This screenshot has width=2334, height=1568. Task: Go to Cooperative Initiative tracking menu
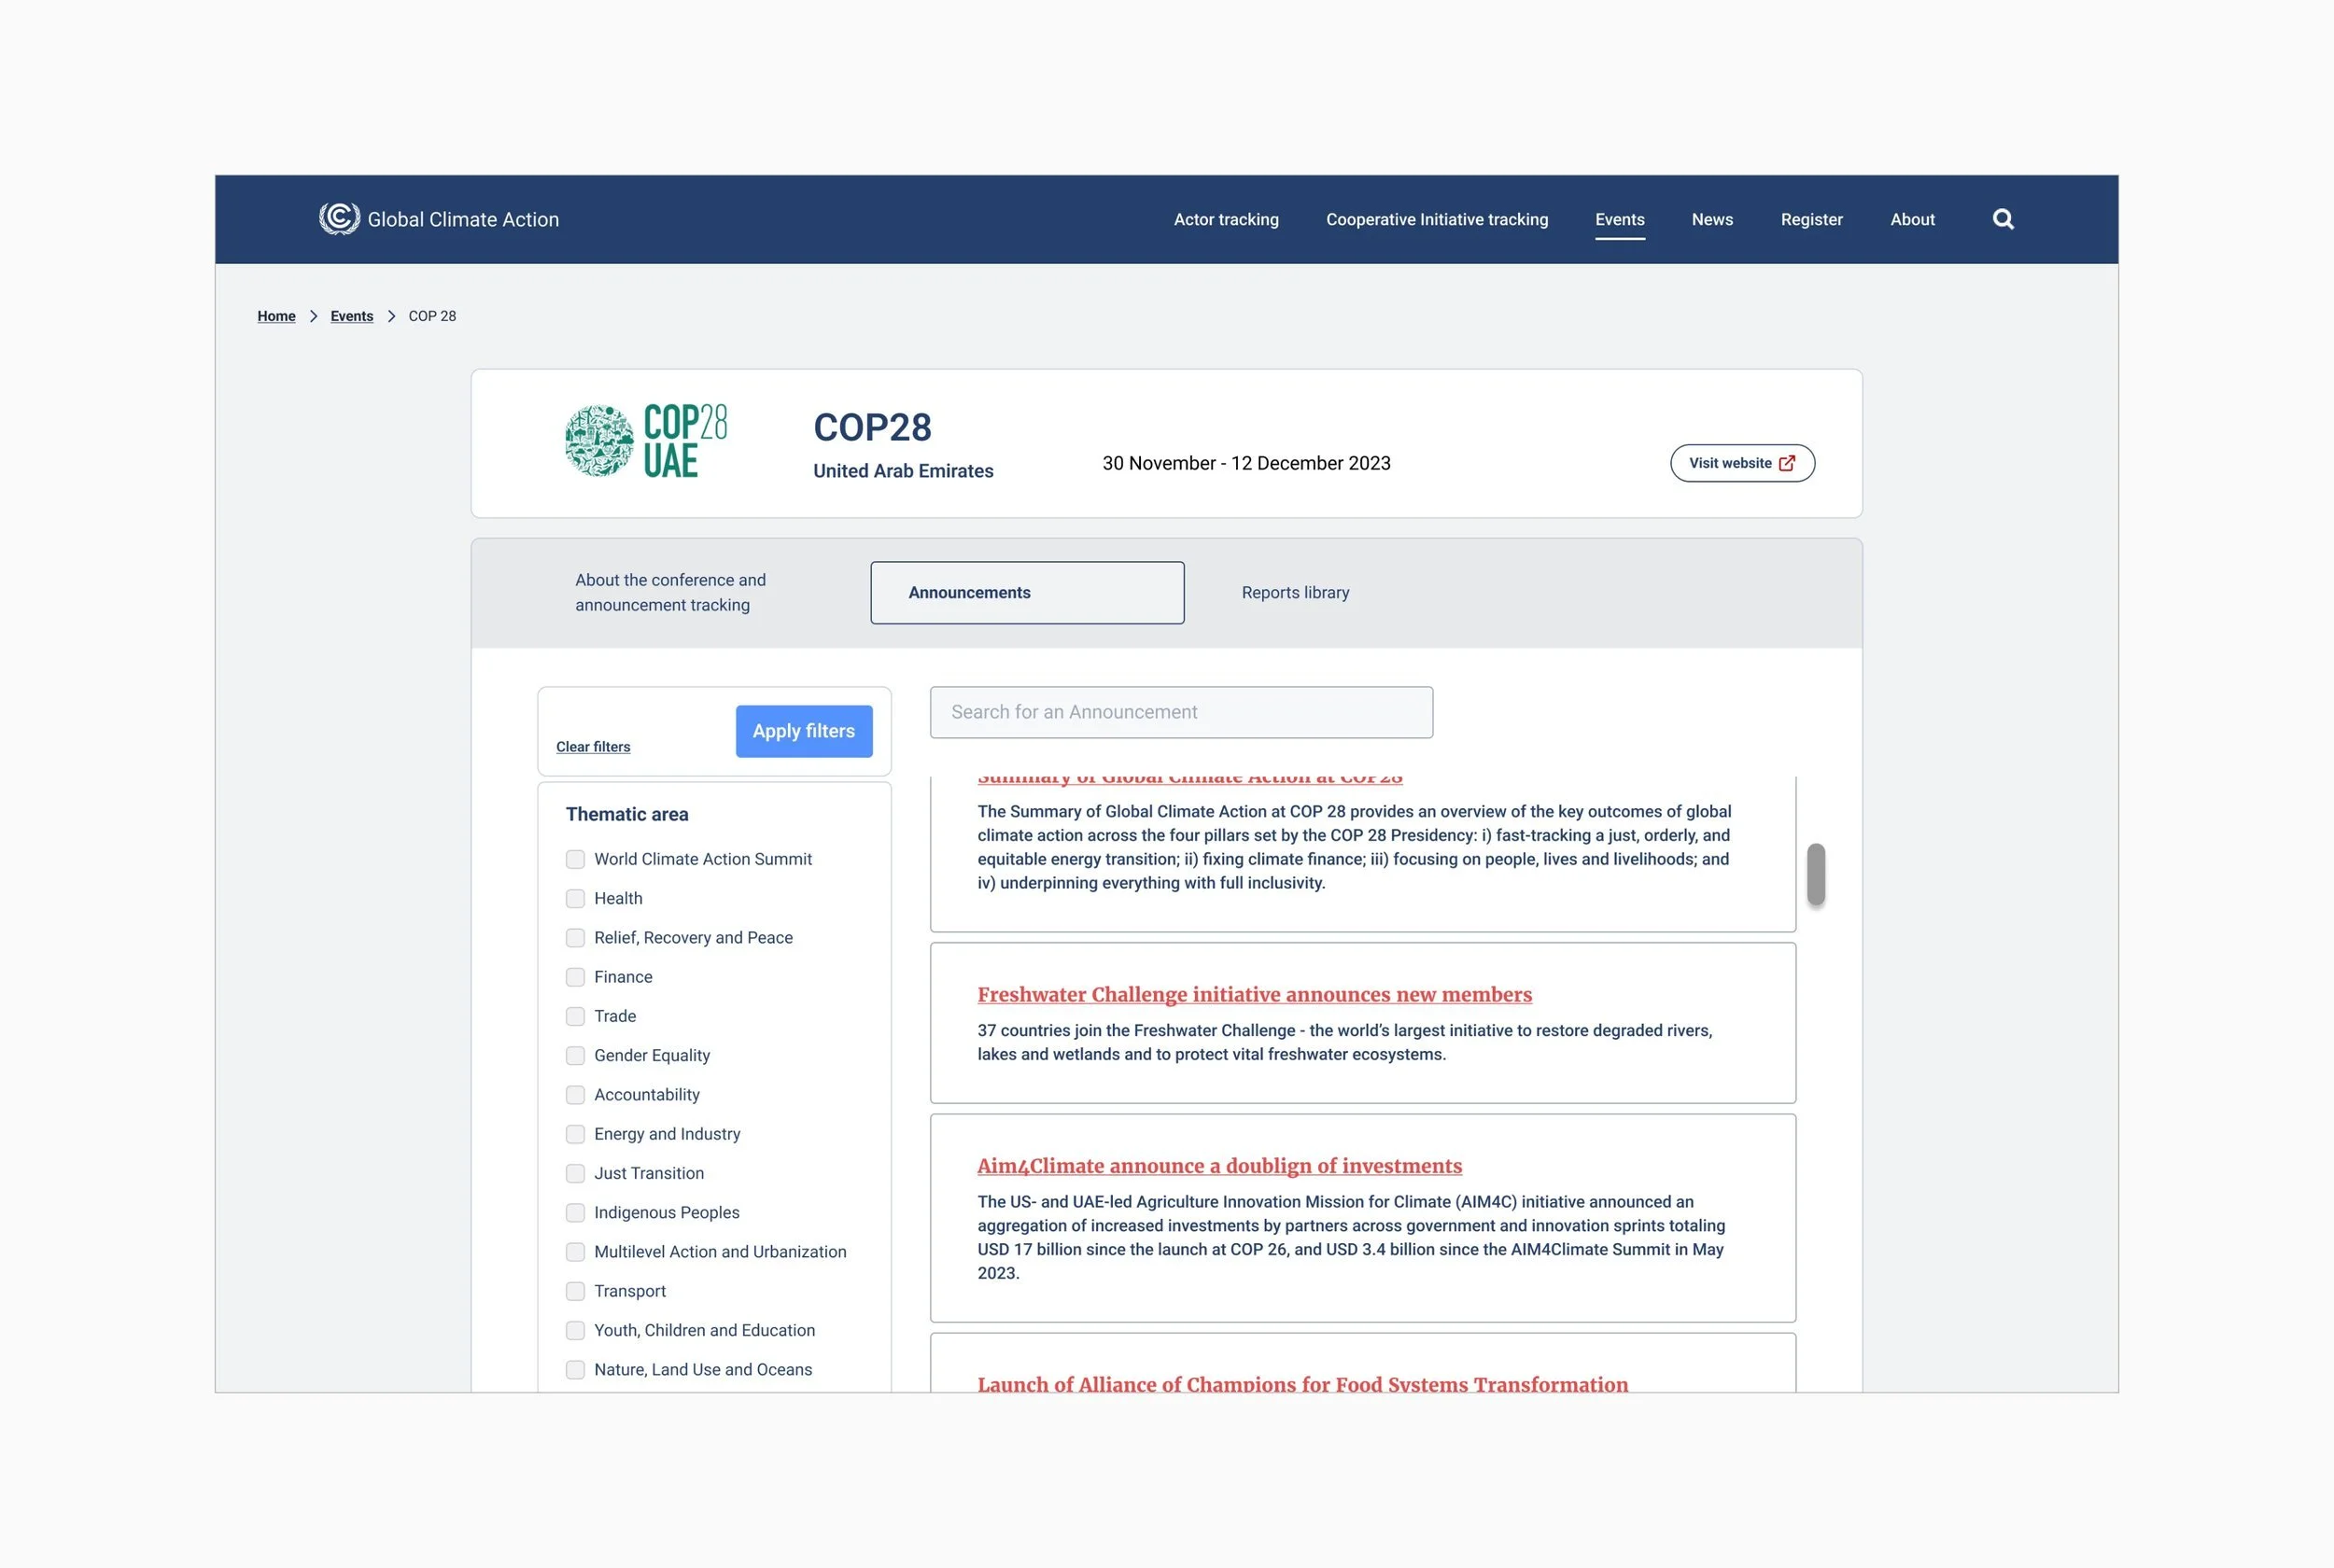(x=1436, y=219)
